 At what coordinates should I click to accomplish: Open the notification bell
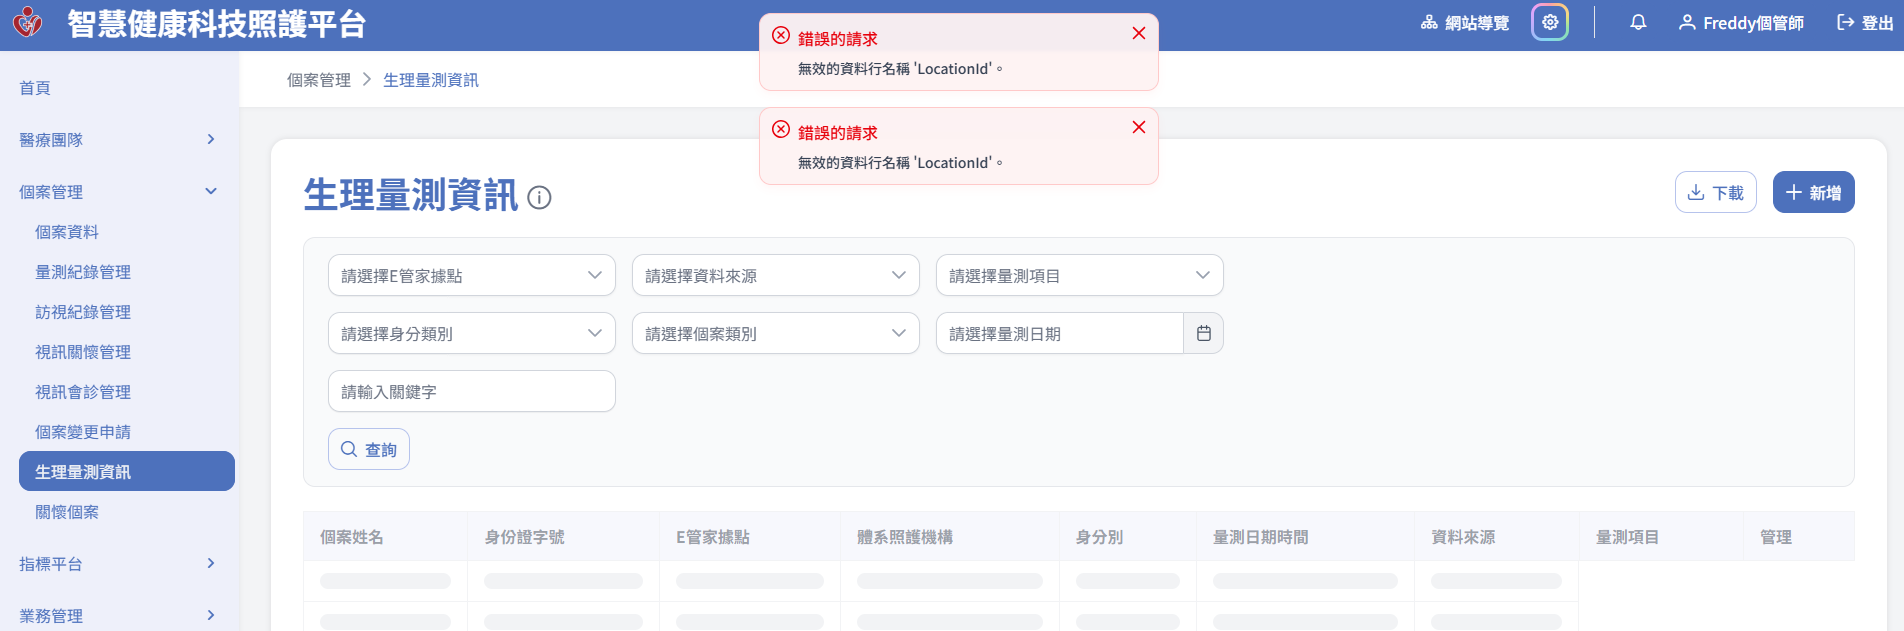1638,22
